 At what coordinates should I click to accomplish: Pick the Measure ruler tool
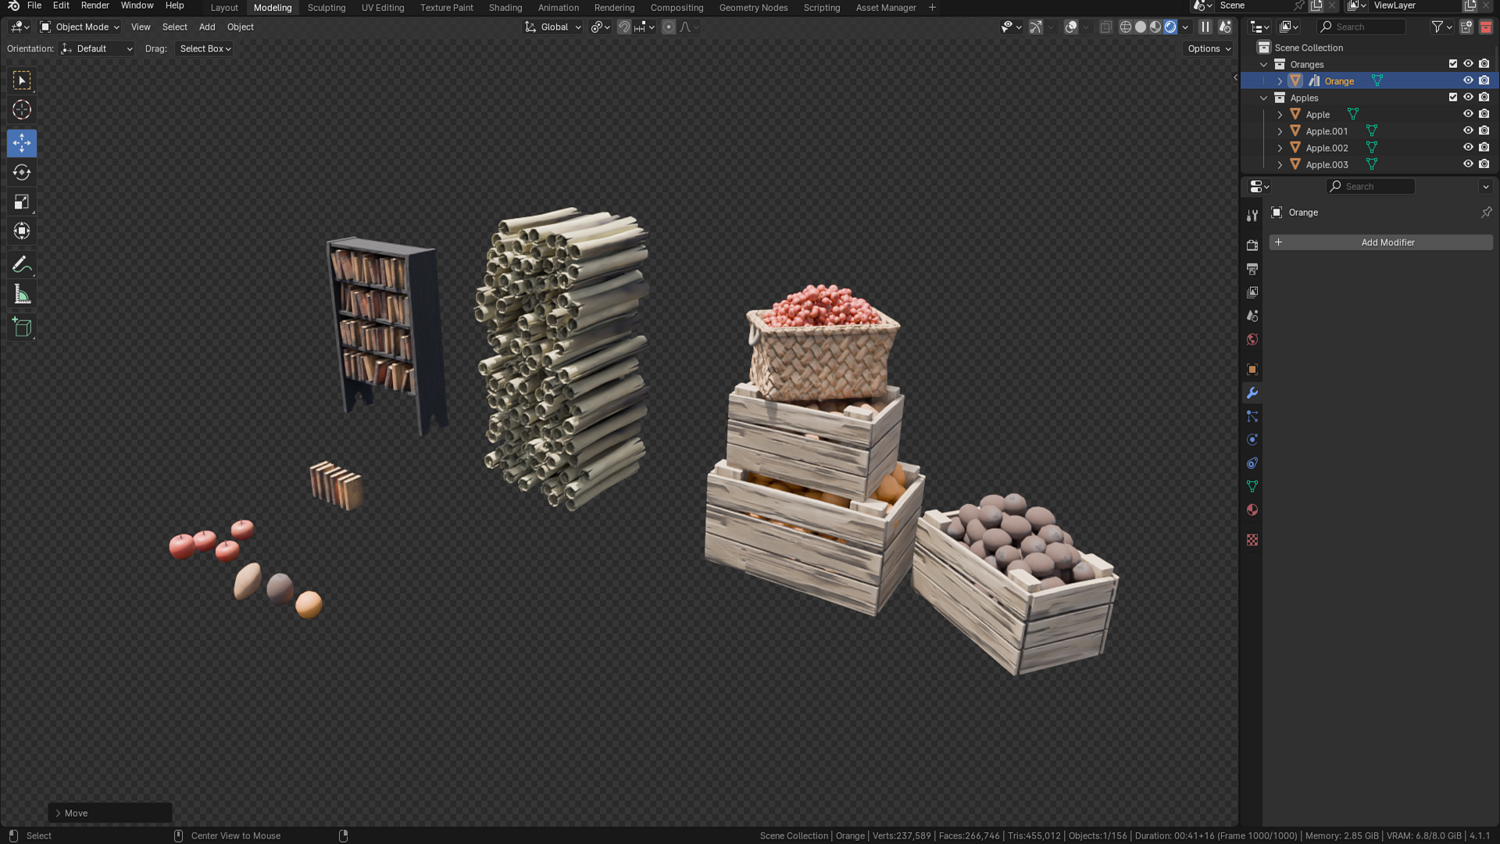(x=22, y=294)
